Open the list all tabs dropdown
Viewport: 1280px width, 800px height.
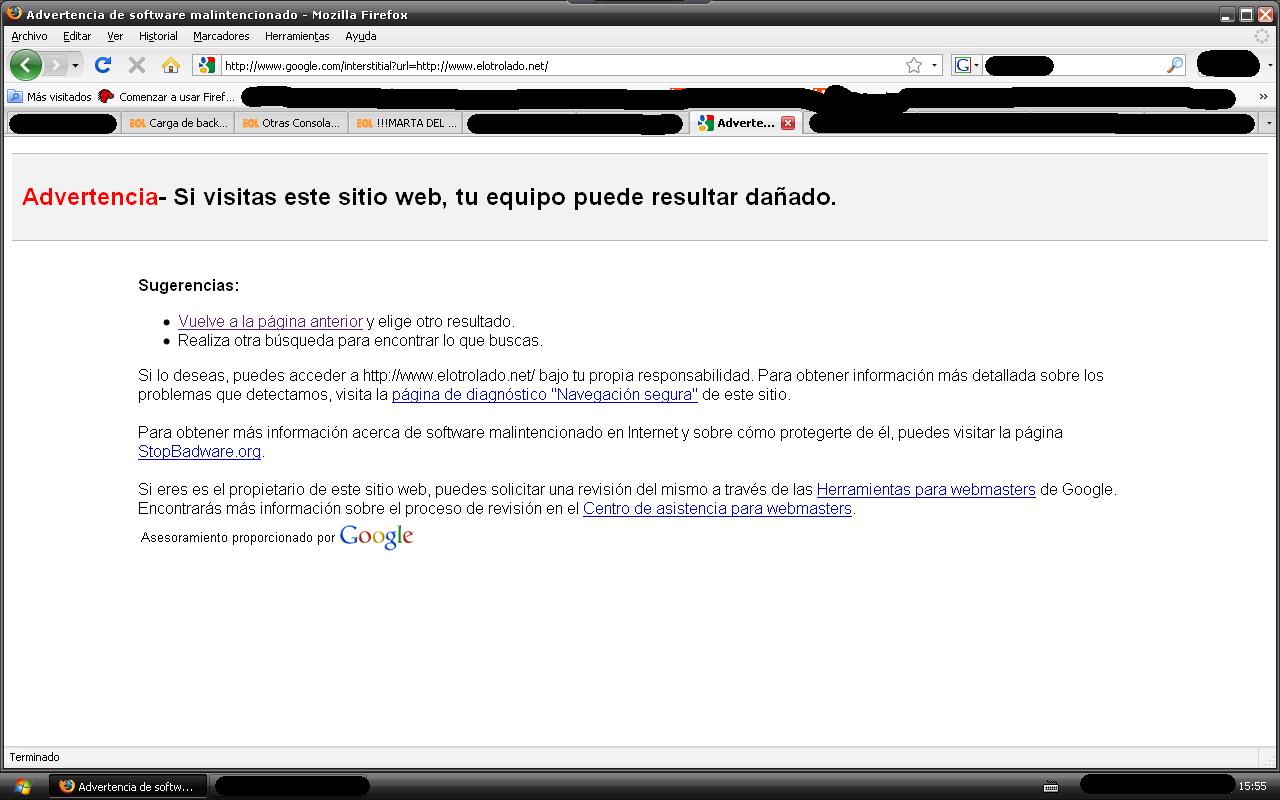[x=1269, y=123]
